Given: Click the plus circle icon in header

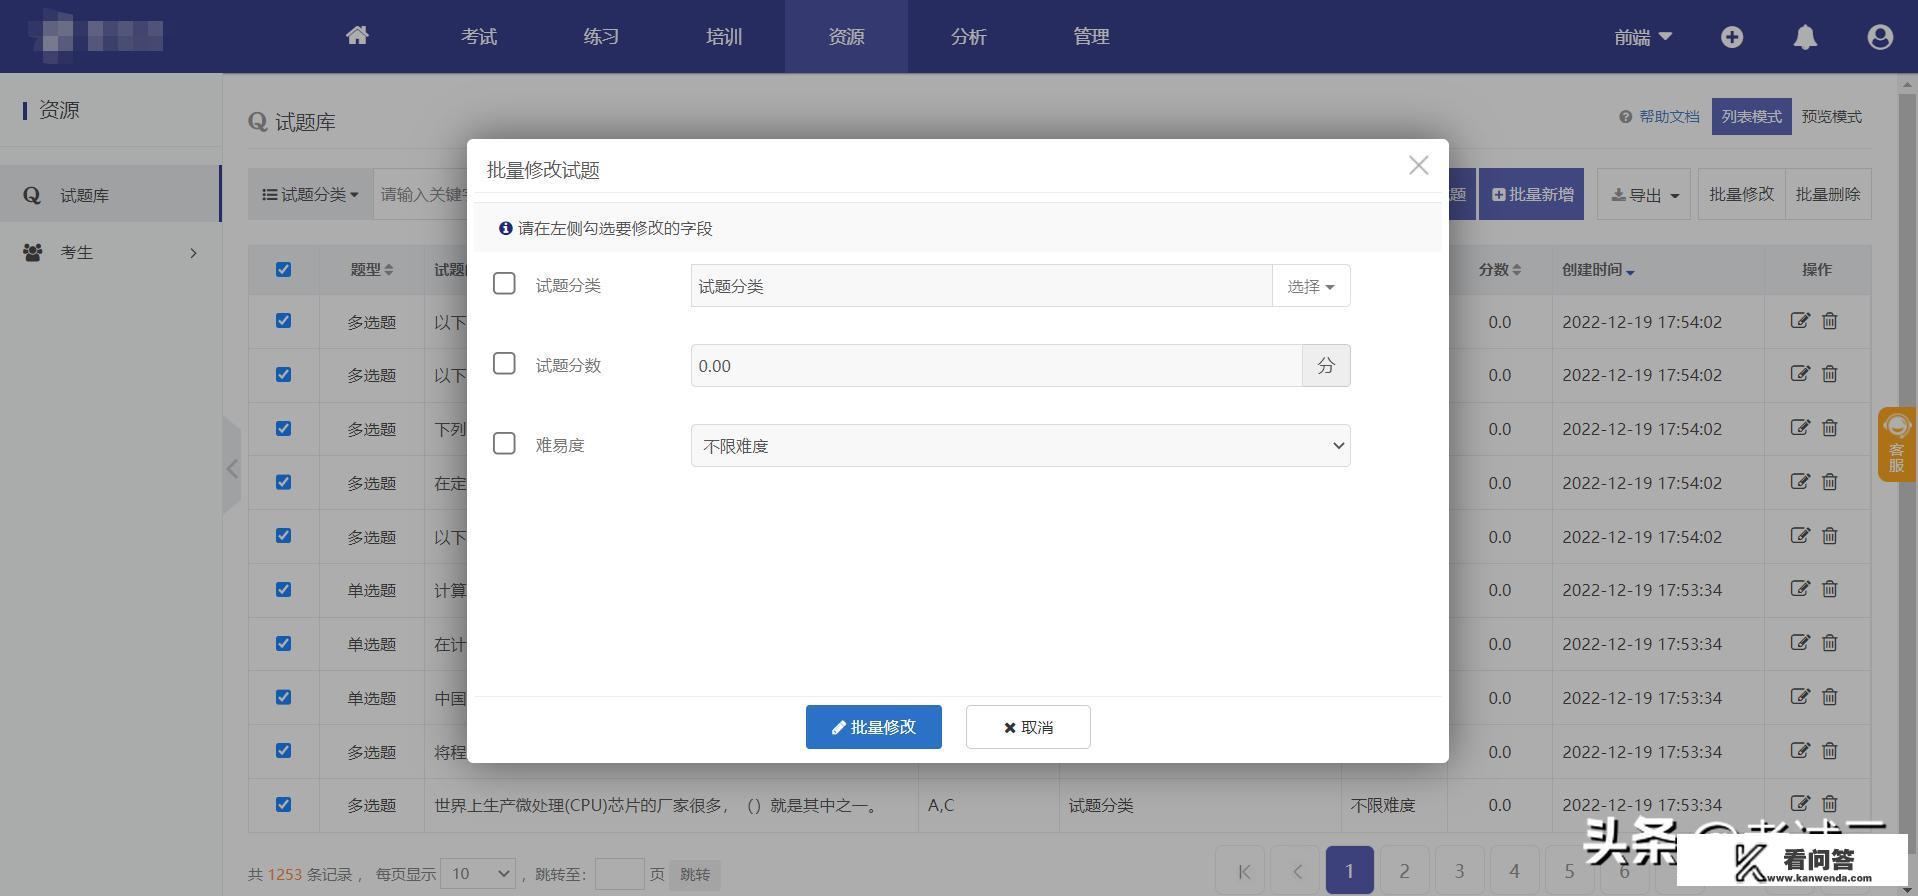Looking at the screenshot, I should tap(1732, 37).
